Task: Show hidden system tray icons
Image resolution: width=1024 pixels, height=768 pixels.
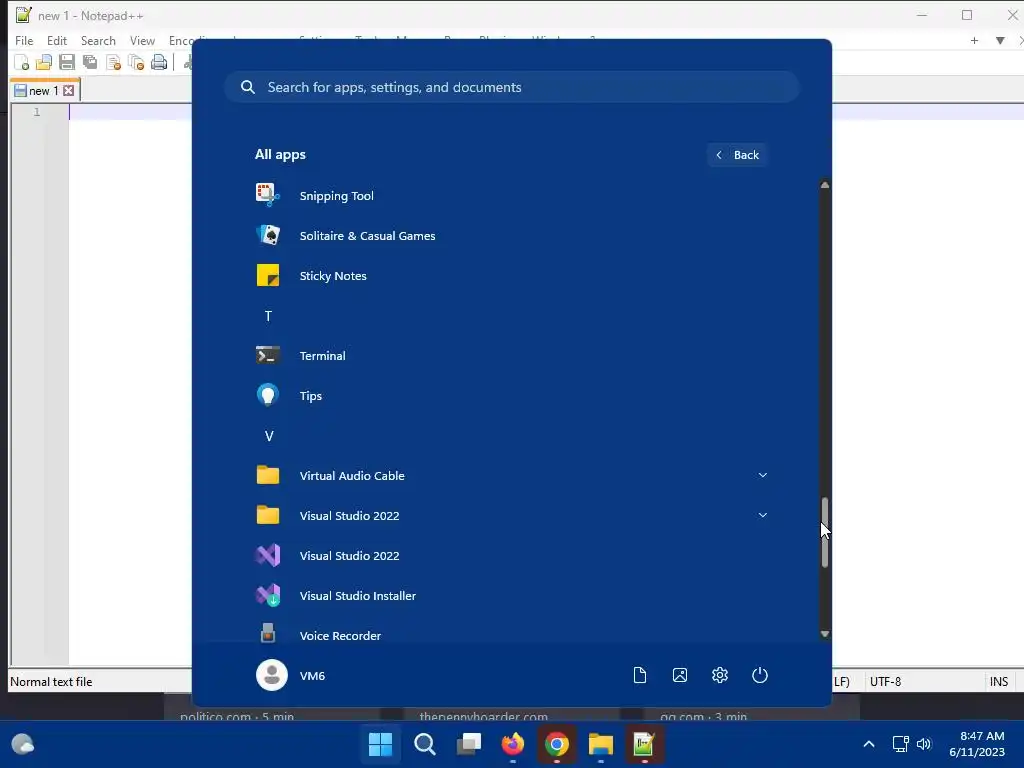Action: (x=869, y=744)
